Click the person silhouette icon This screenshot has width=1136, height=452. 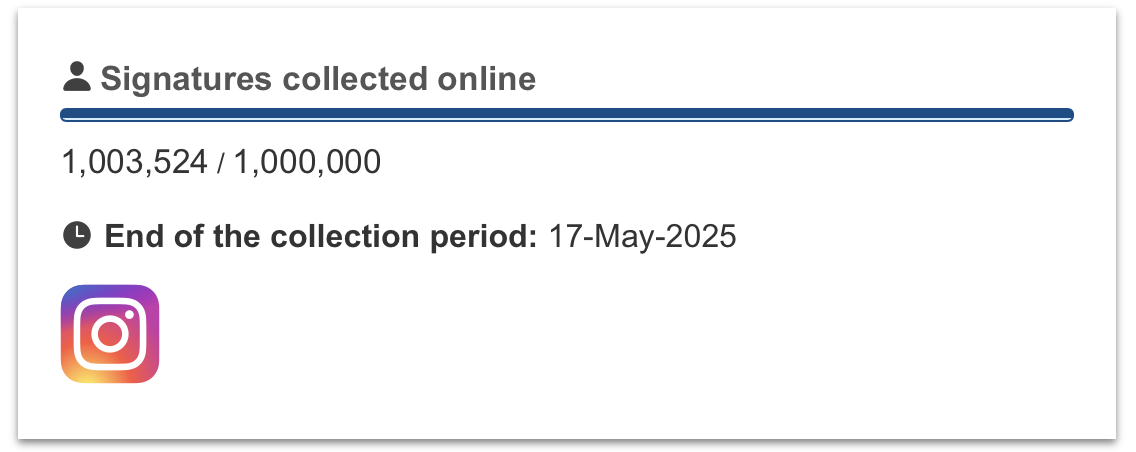coord(77,77)
